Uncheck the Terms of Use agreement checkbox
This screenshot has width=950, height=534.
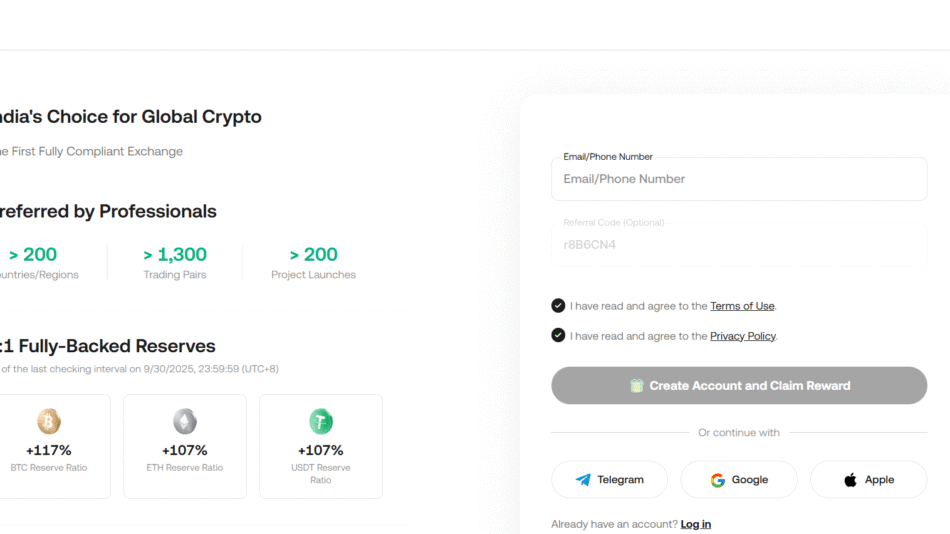pyautogui.click(x=558, y=306)
